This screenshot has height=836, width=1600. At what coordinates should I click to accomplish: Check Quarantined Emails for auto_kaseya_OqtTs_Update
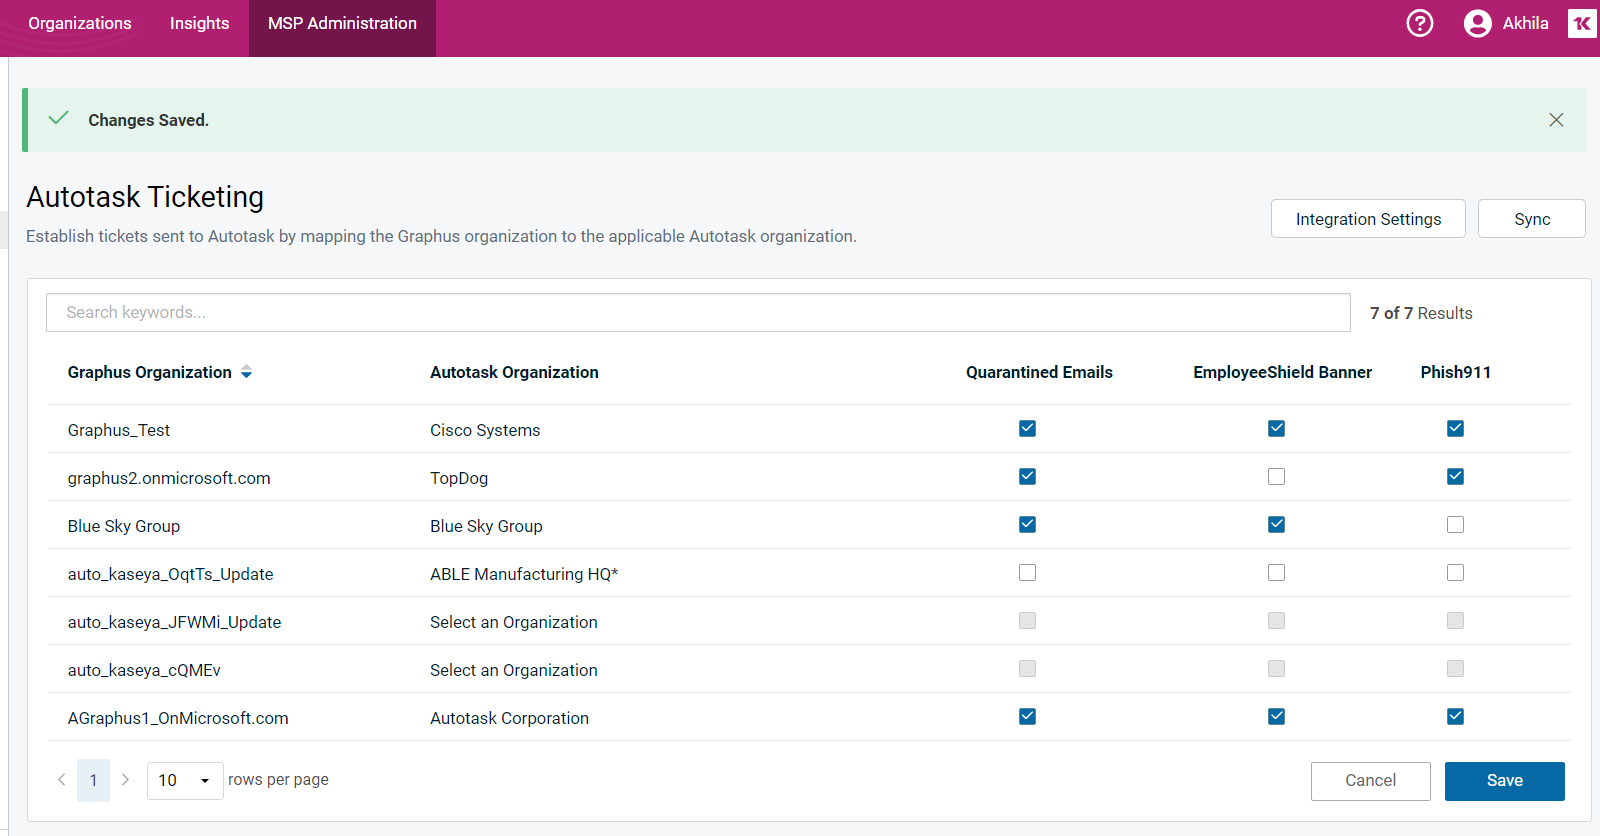click(1027, 572)
